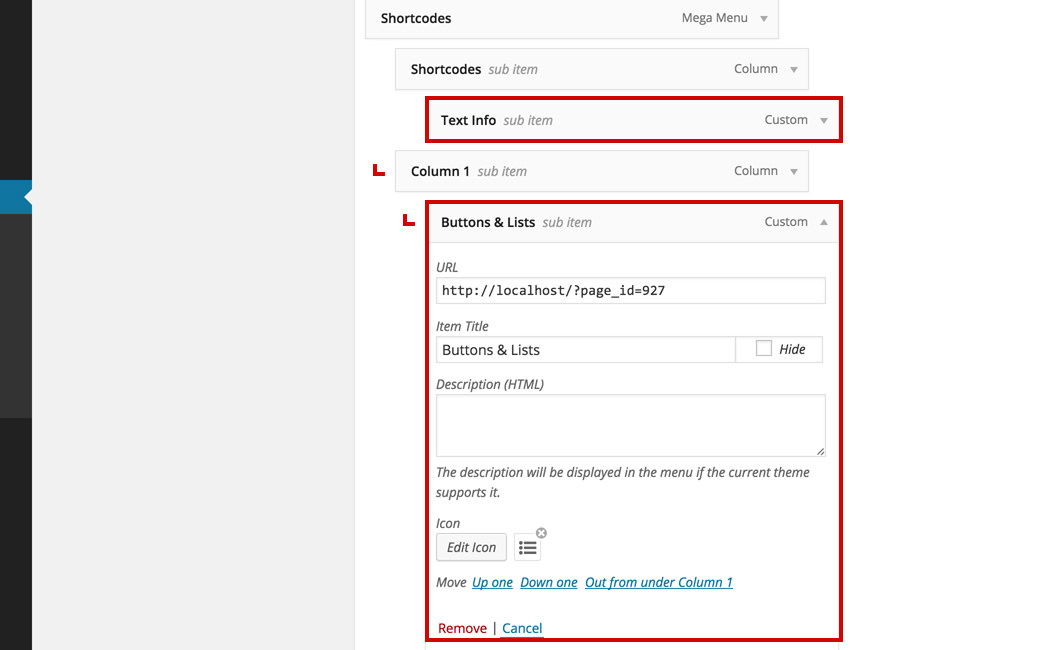
Task: Expand the Shortcodes Column sub item
Action: pos(794,69)
